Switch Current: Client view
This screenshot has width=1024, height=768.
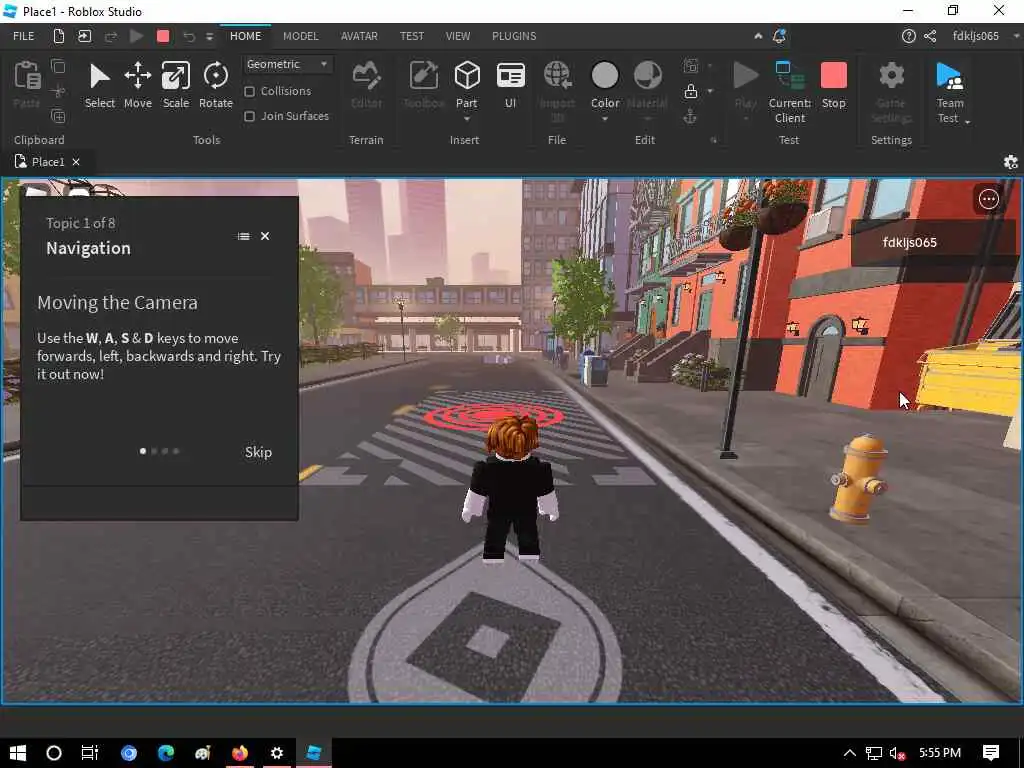click(x=790, y=91)
